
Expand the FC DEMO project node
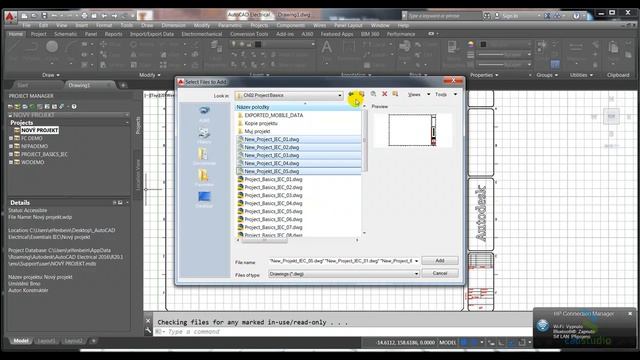(x=11, y=138)
